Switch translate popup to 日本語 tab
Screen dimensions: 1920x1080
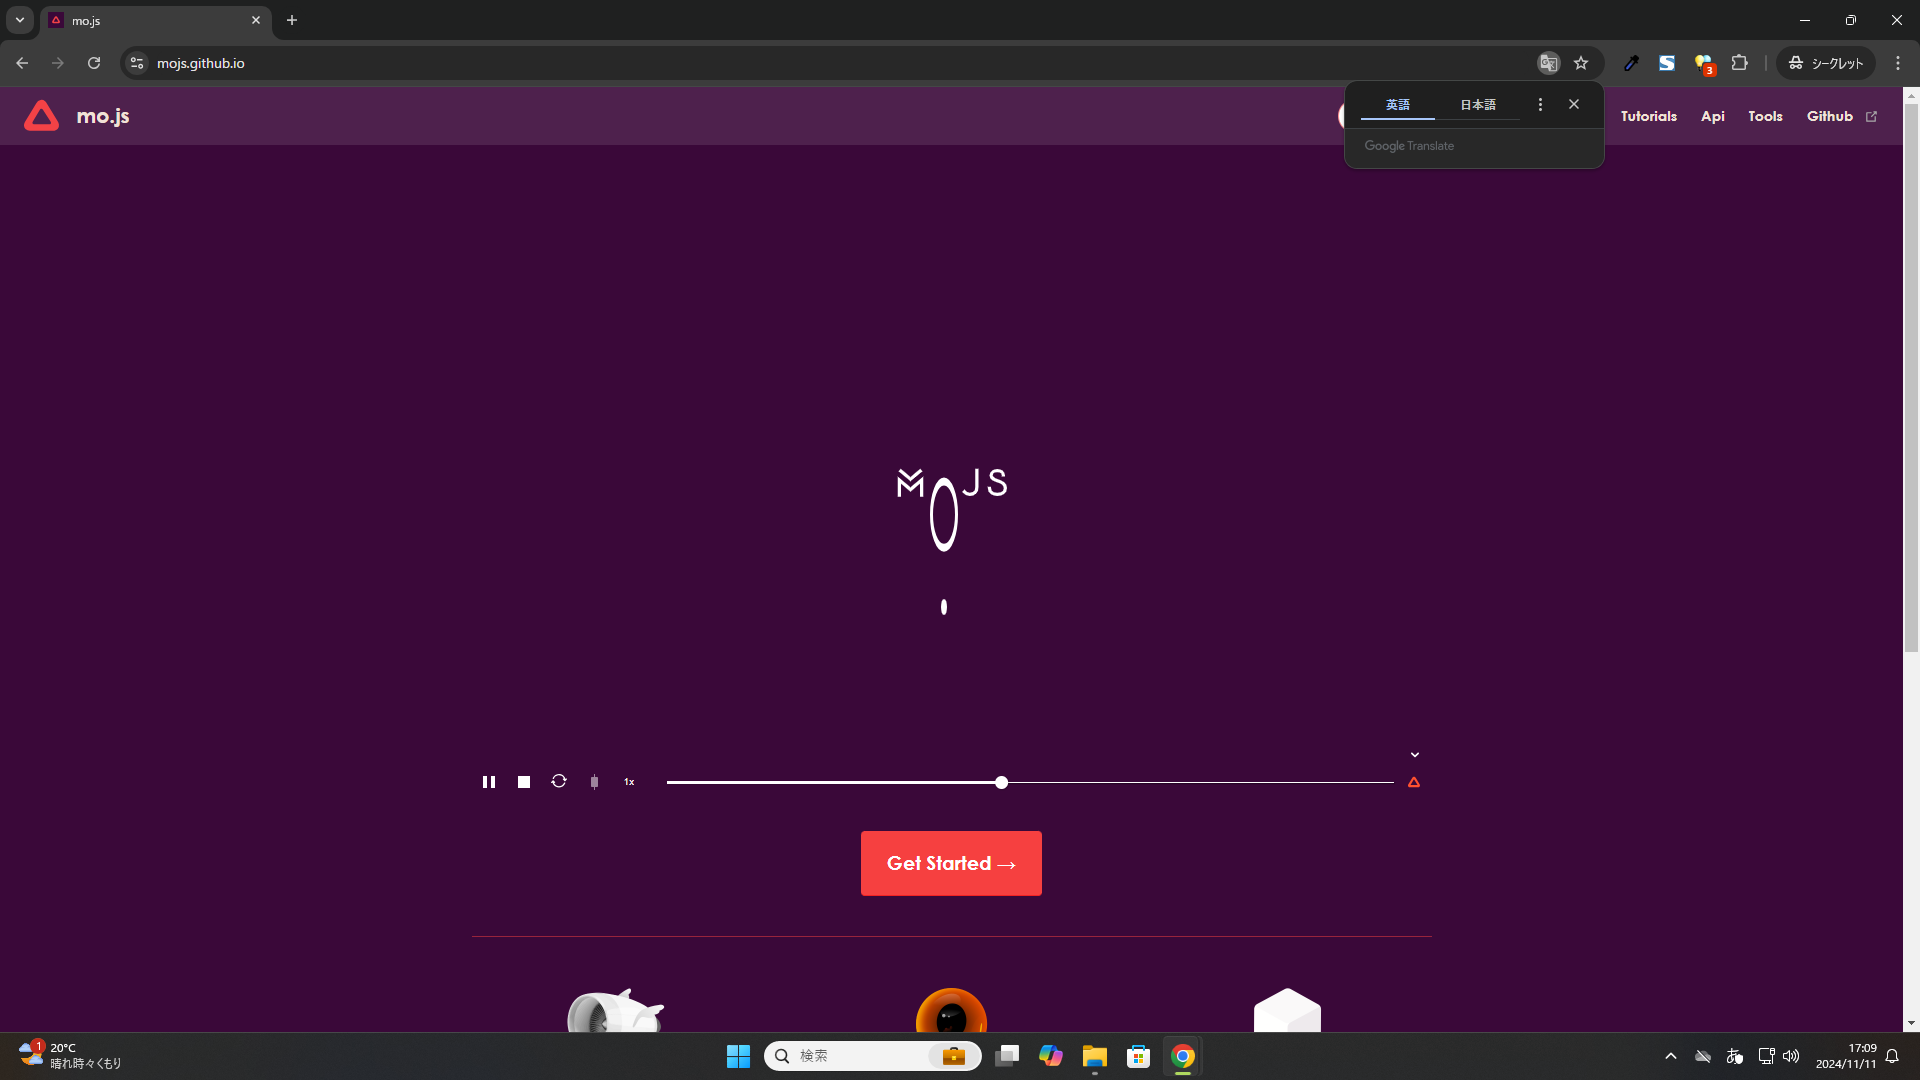[1477, 105]
